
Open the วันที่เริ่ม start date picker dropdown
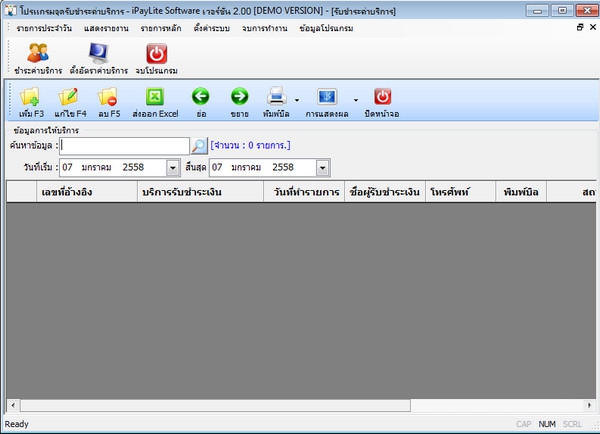coord(173,168)
